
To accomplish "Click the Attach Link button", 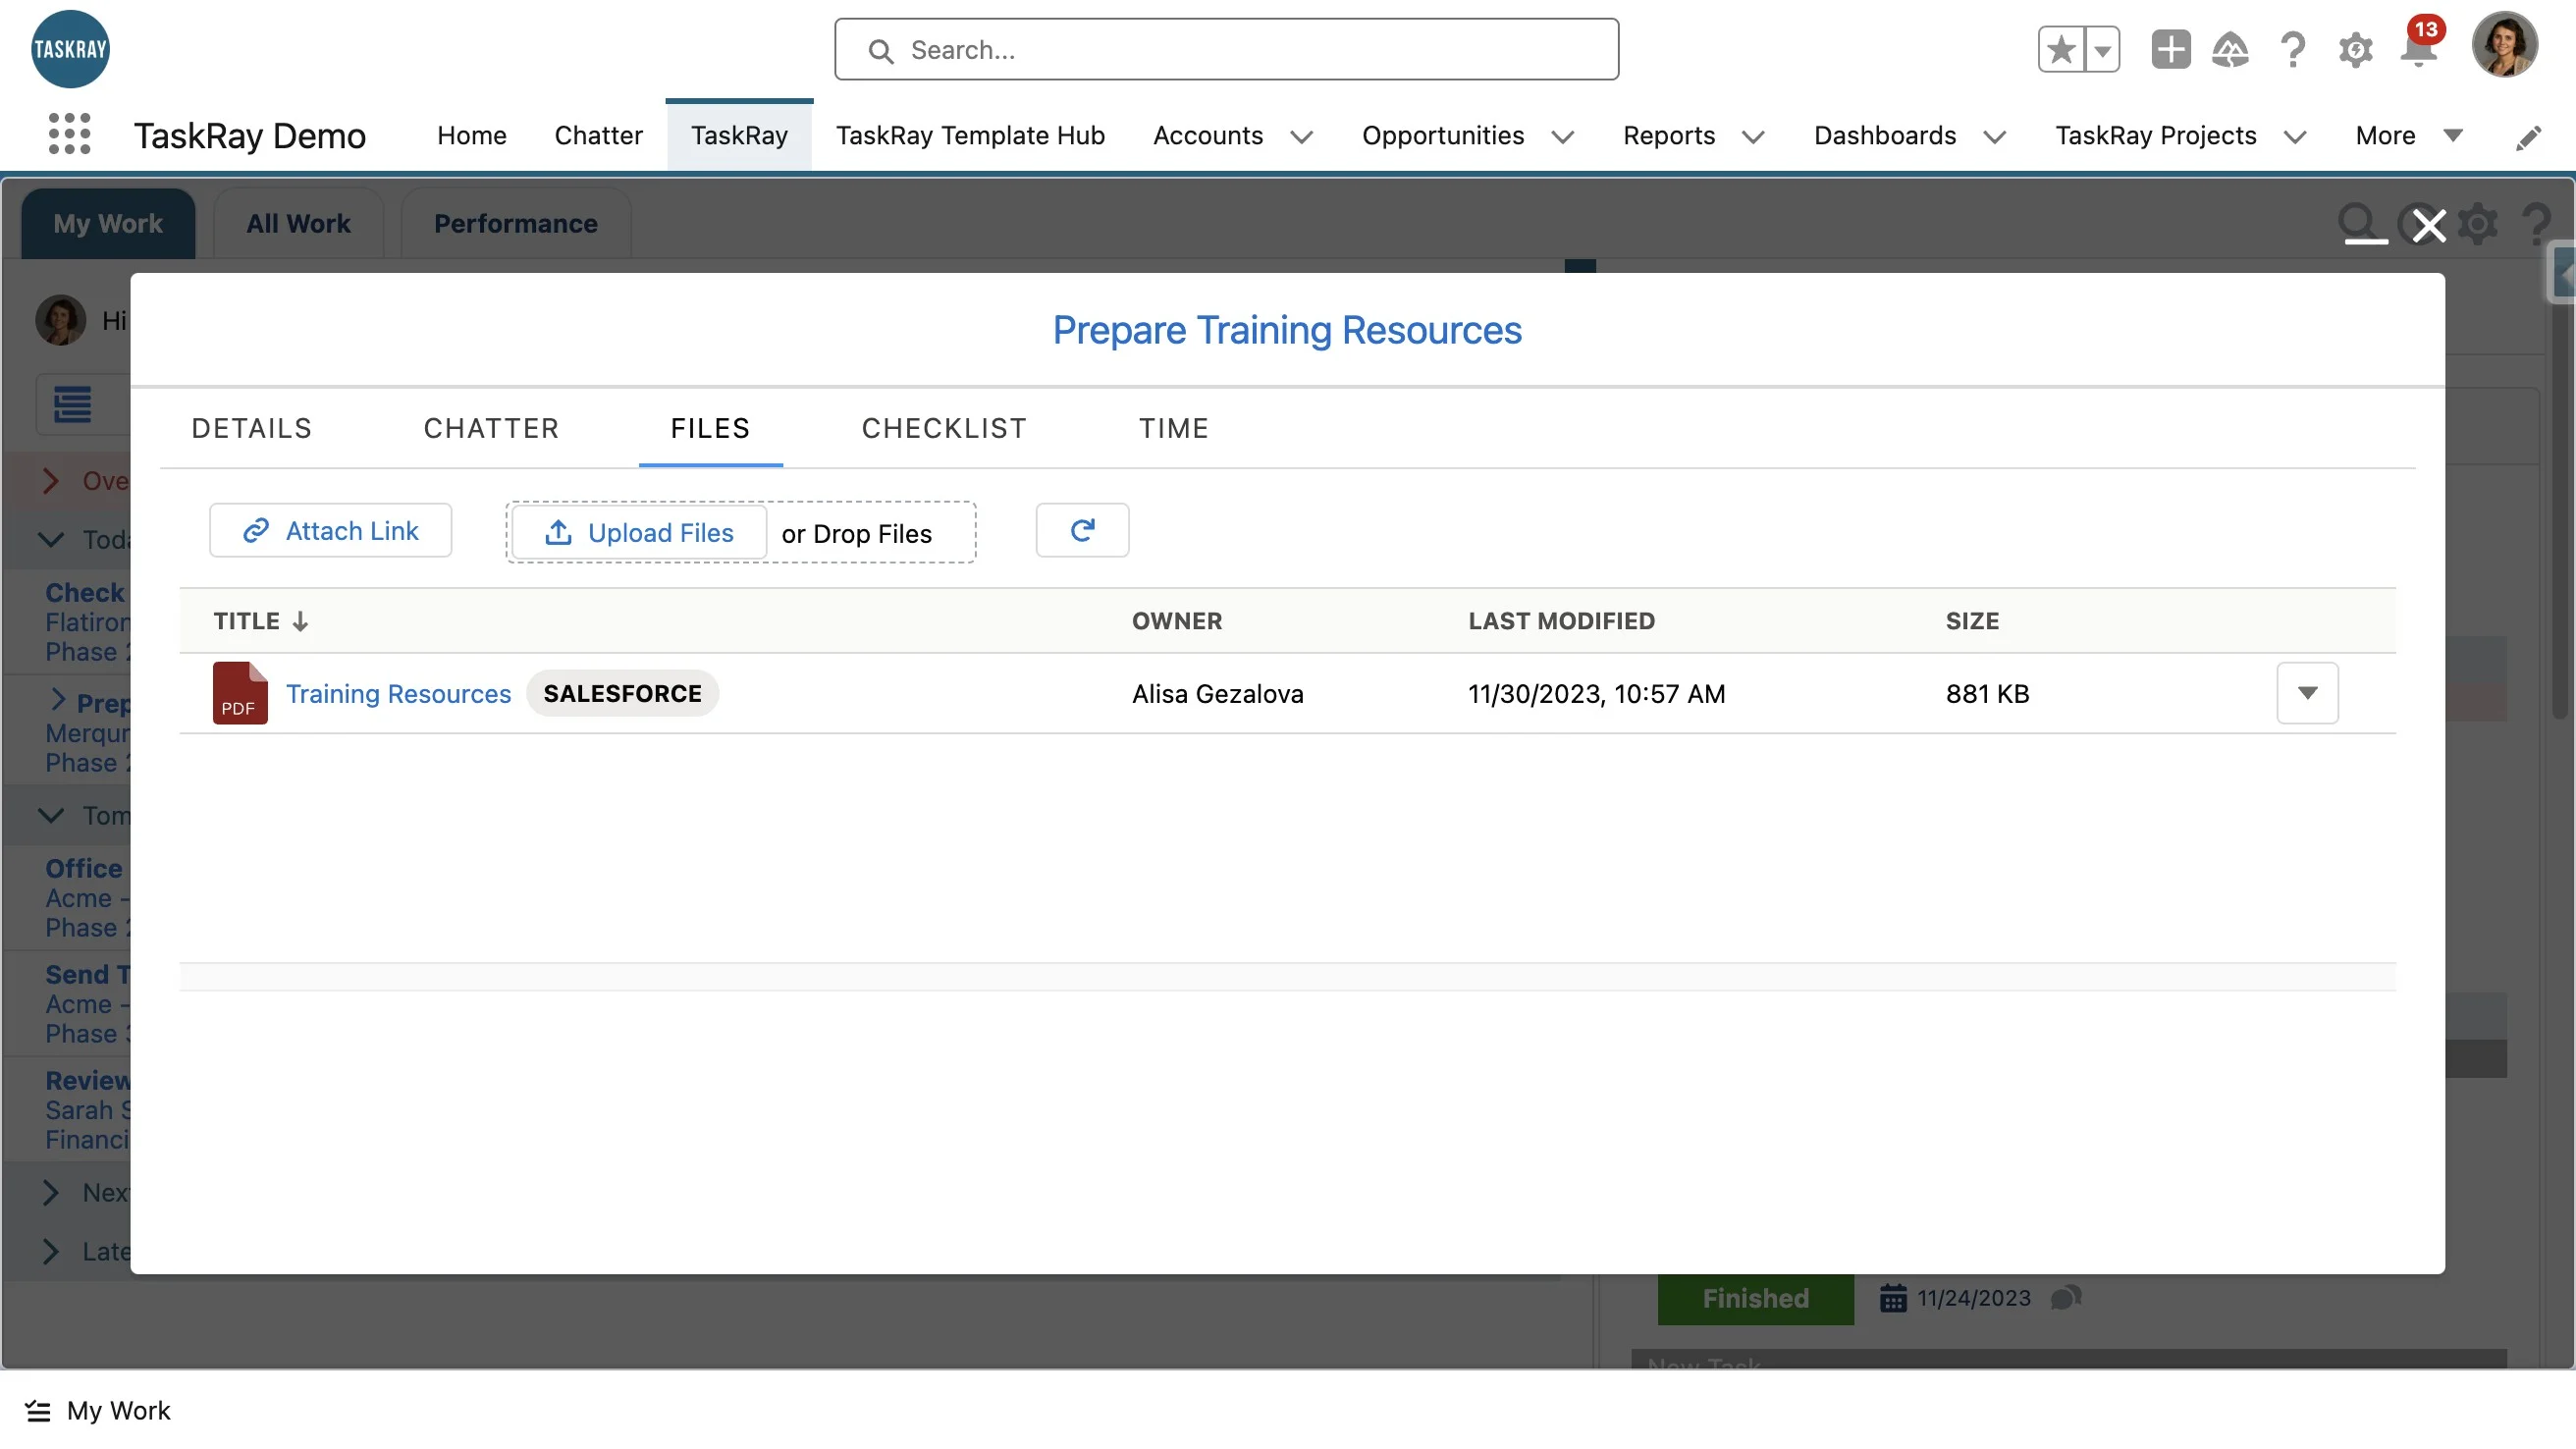I will pos(330,530).
